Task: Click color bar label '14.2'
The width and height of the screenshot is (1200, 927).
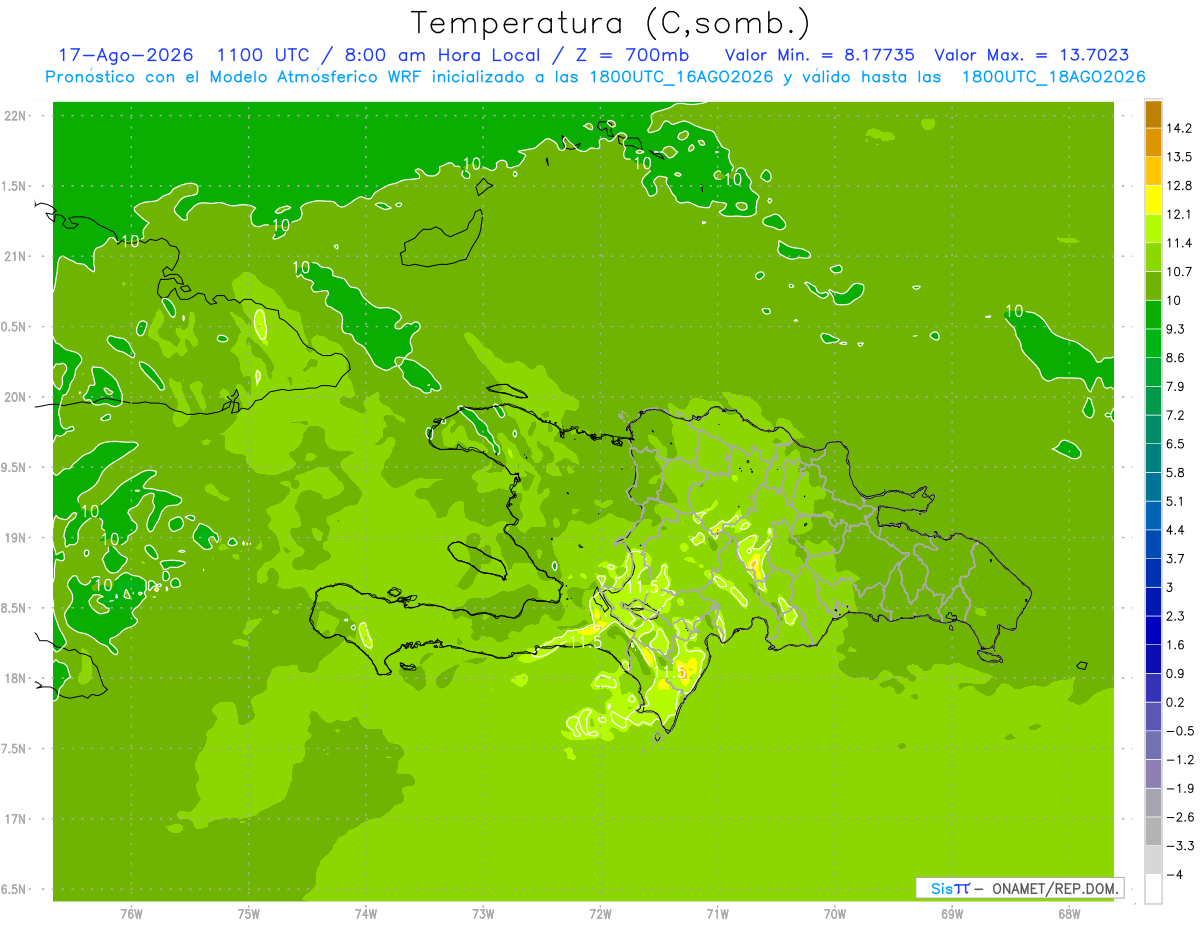Action: [1179, 128]
